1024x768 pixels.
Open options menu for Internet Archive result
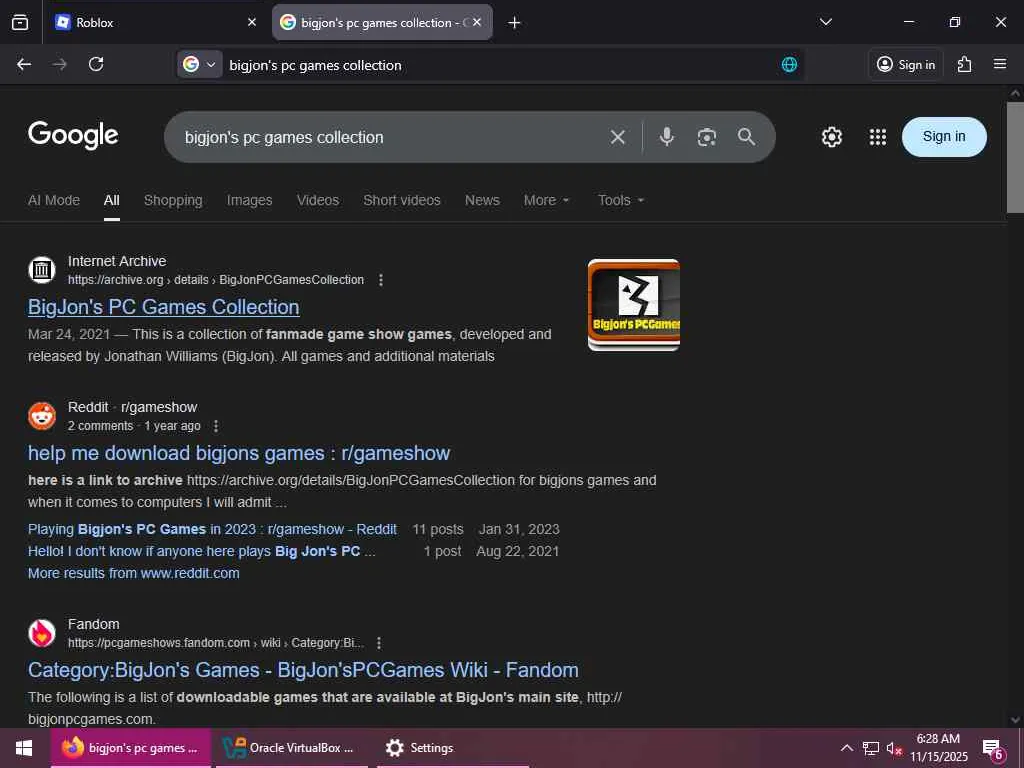point(381,280)
